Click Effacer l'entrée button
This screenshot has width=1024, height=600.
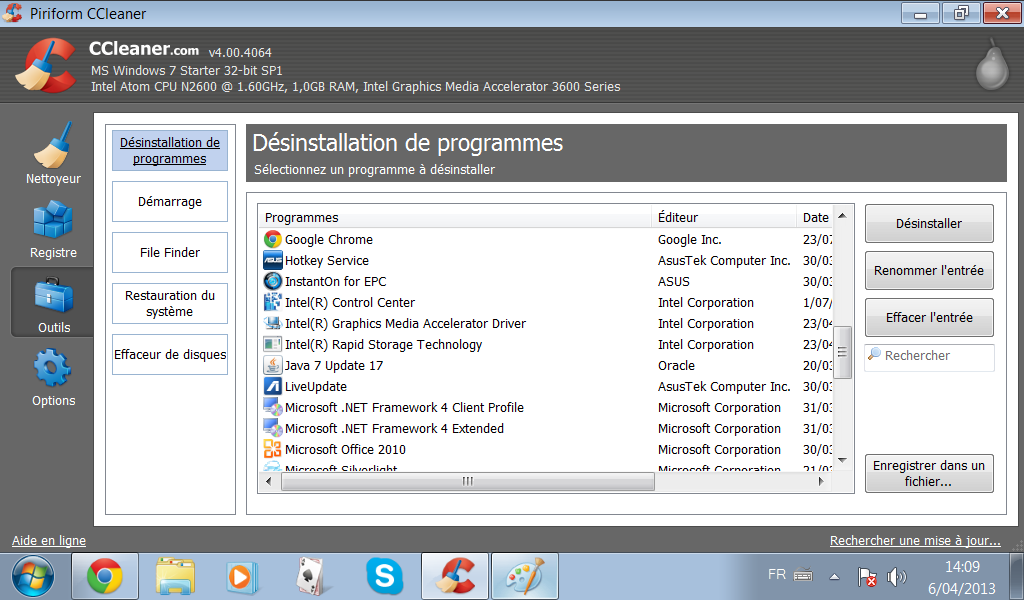click(929, 317)
